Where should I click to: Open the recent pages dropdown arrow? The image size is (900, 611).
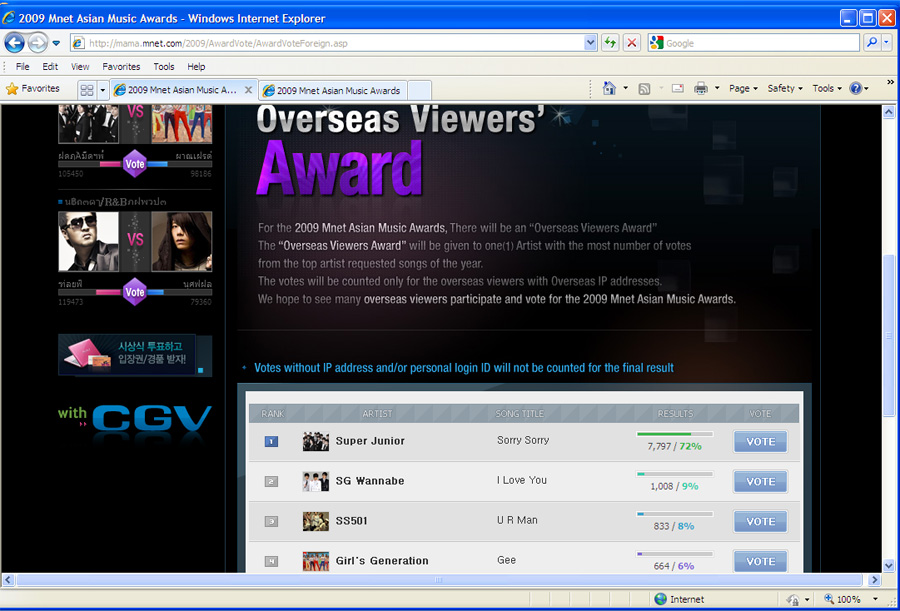click(56, 43)
